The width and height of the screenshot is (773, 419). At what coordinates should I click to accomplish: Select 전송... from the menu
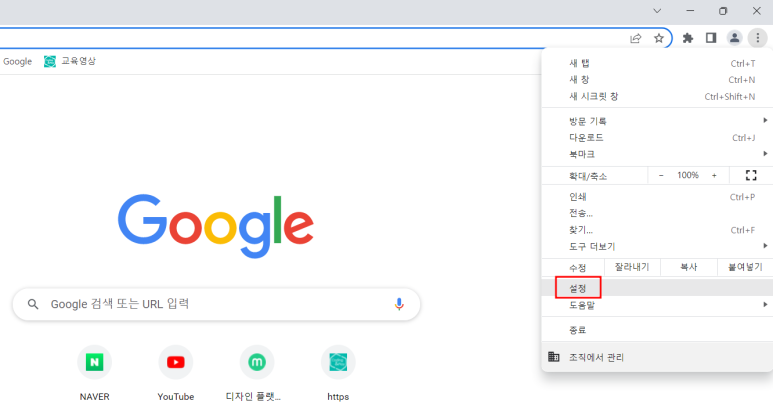pos(657,213)
